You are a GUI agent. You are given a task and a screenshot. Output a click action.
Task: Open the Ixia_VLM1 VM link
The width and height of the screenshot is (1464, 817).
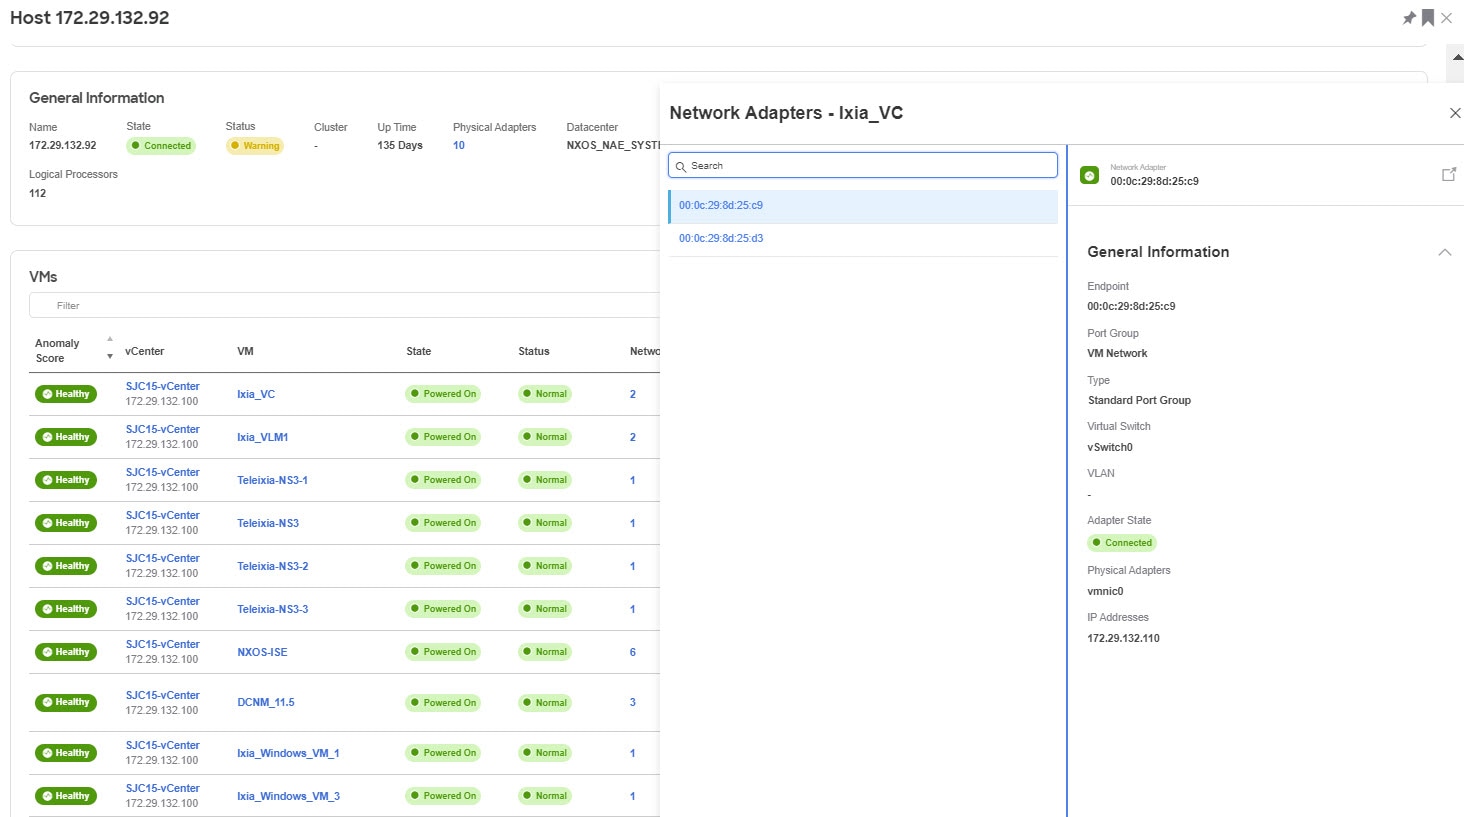click(x=263, y=437)
